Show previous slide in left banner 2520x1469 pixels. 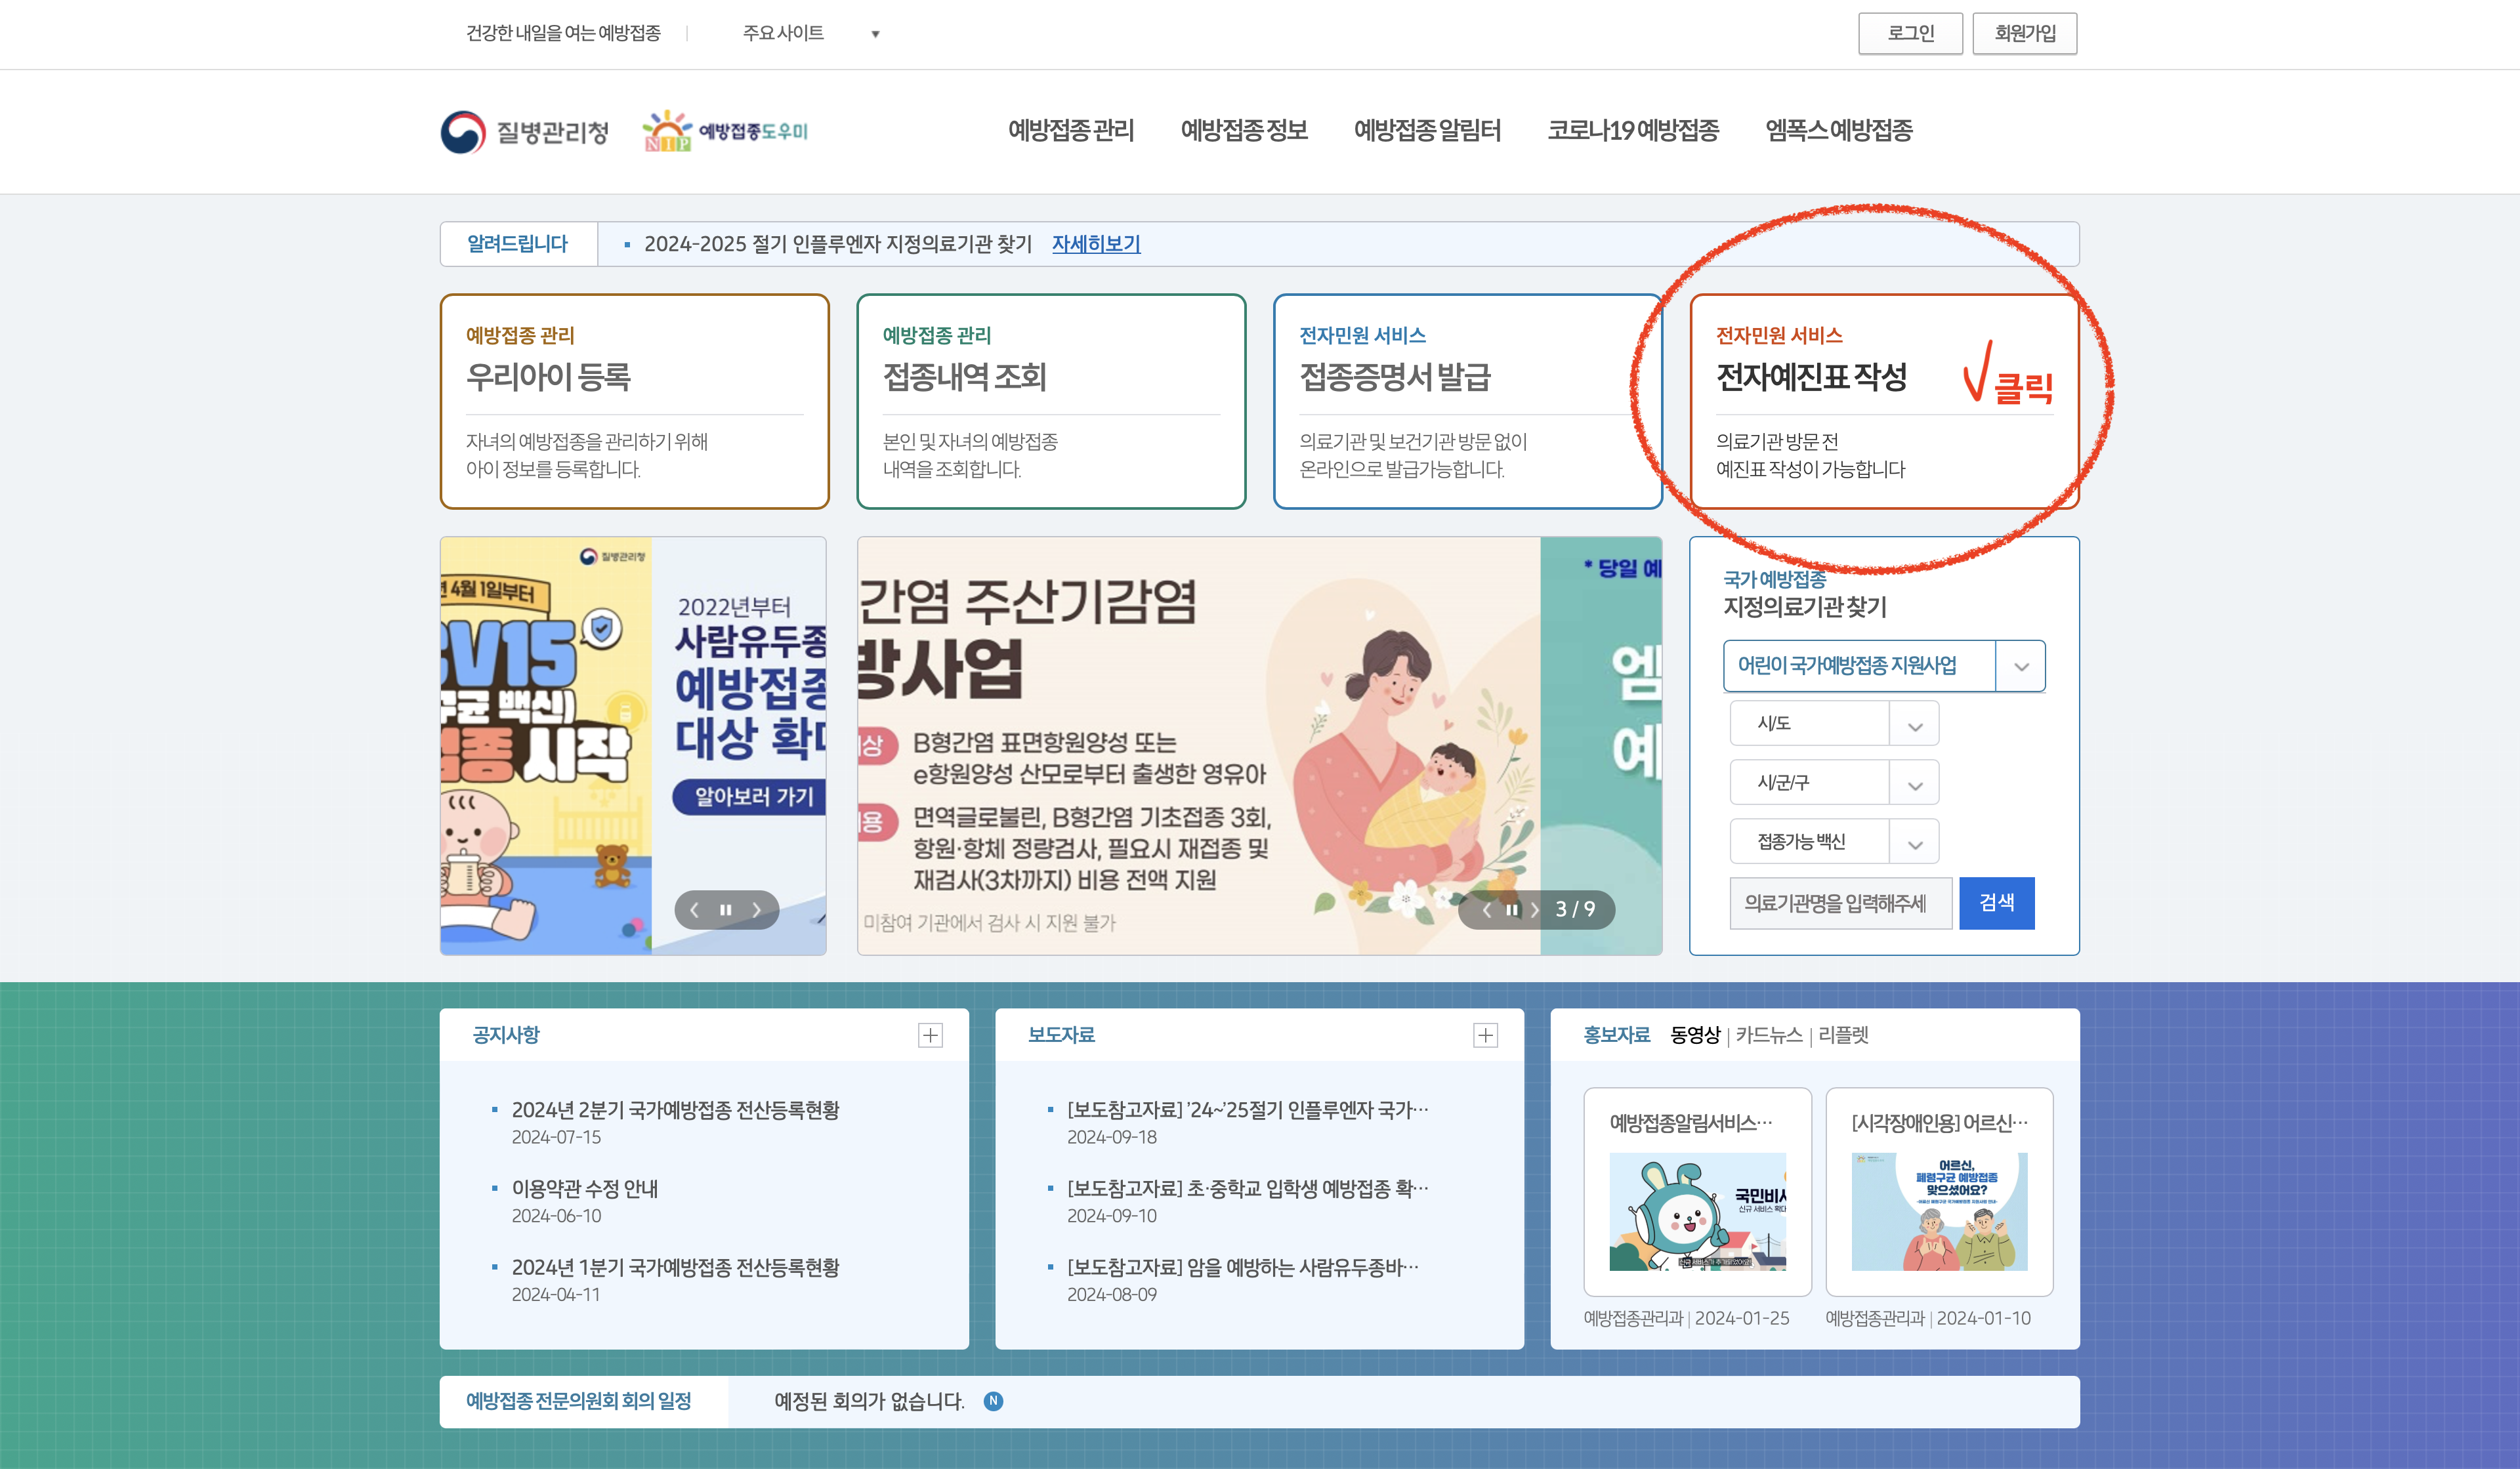coord(695,909)
